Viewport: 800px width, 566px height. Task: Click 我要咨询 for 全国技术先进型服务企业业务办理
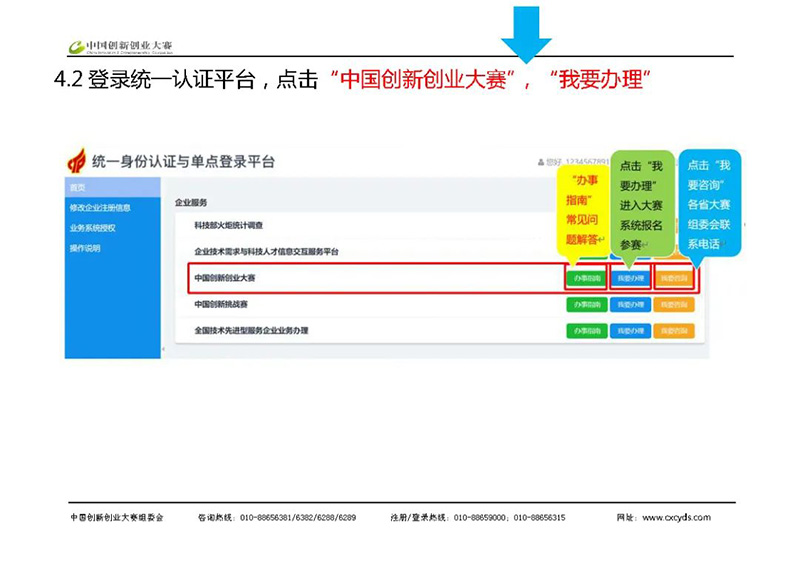(674, 331)
